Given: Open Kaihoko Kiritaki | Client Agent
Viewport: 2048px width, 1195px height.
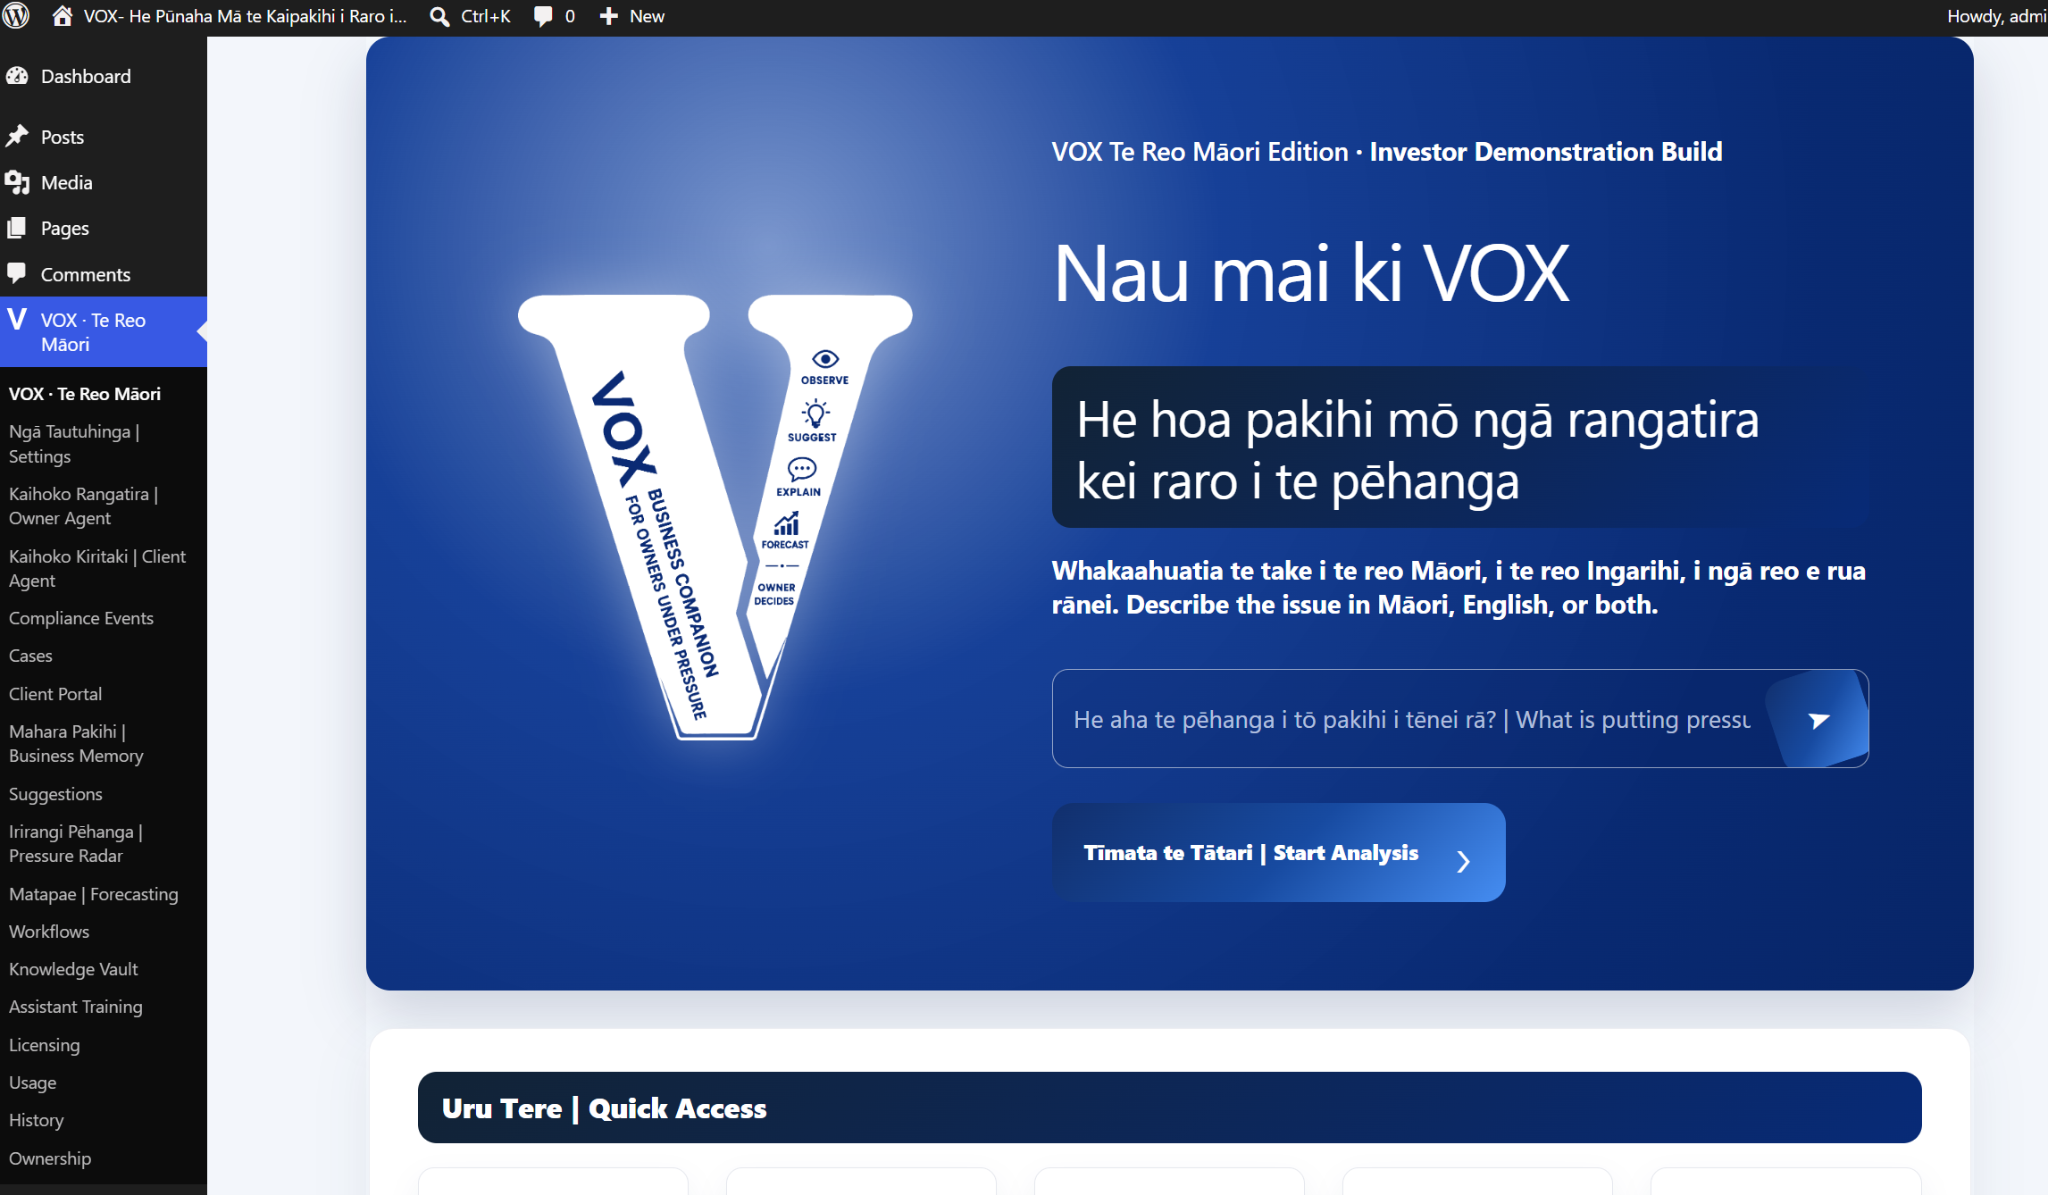Looking at the screenshot, I should pyautogui.click(x=97, y=568).
